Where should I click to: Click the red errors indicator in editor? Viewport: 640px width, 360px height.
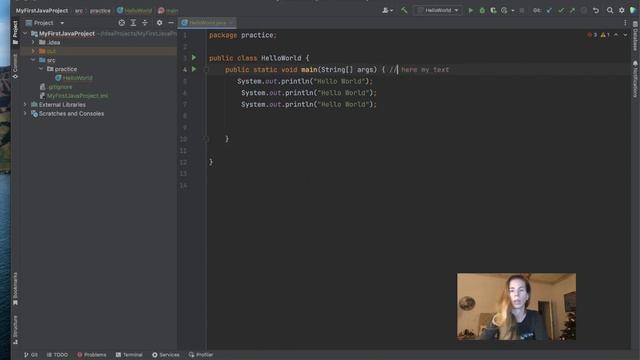[592, 35]
